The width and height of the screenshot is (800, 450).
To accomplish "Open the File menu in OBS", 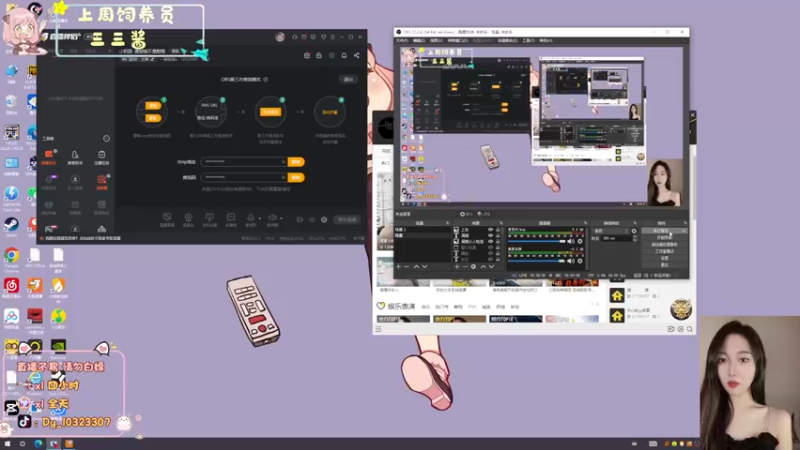I will tap(402, 40).
